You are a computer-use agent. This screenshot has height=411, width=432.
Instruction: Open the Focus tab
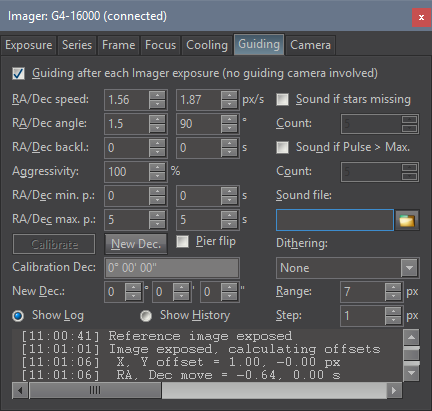160,45
